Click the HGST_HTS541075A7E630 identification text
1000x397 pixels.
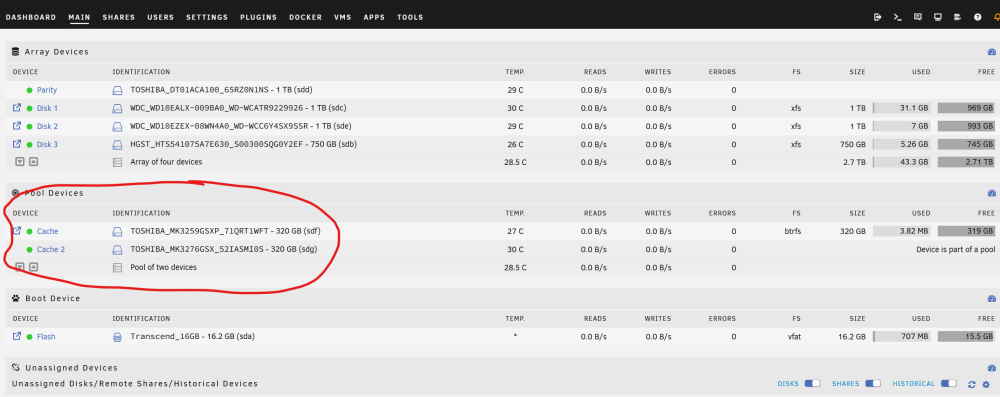(243, 144)
